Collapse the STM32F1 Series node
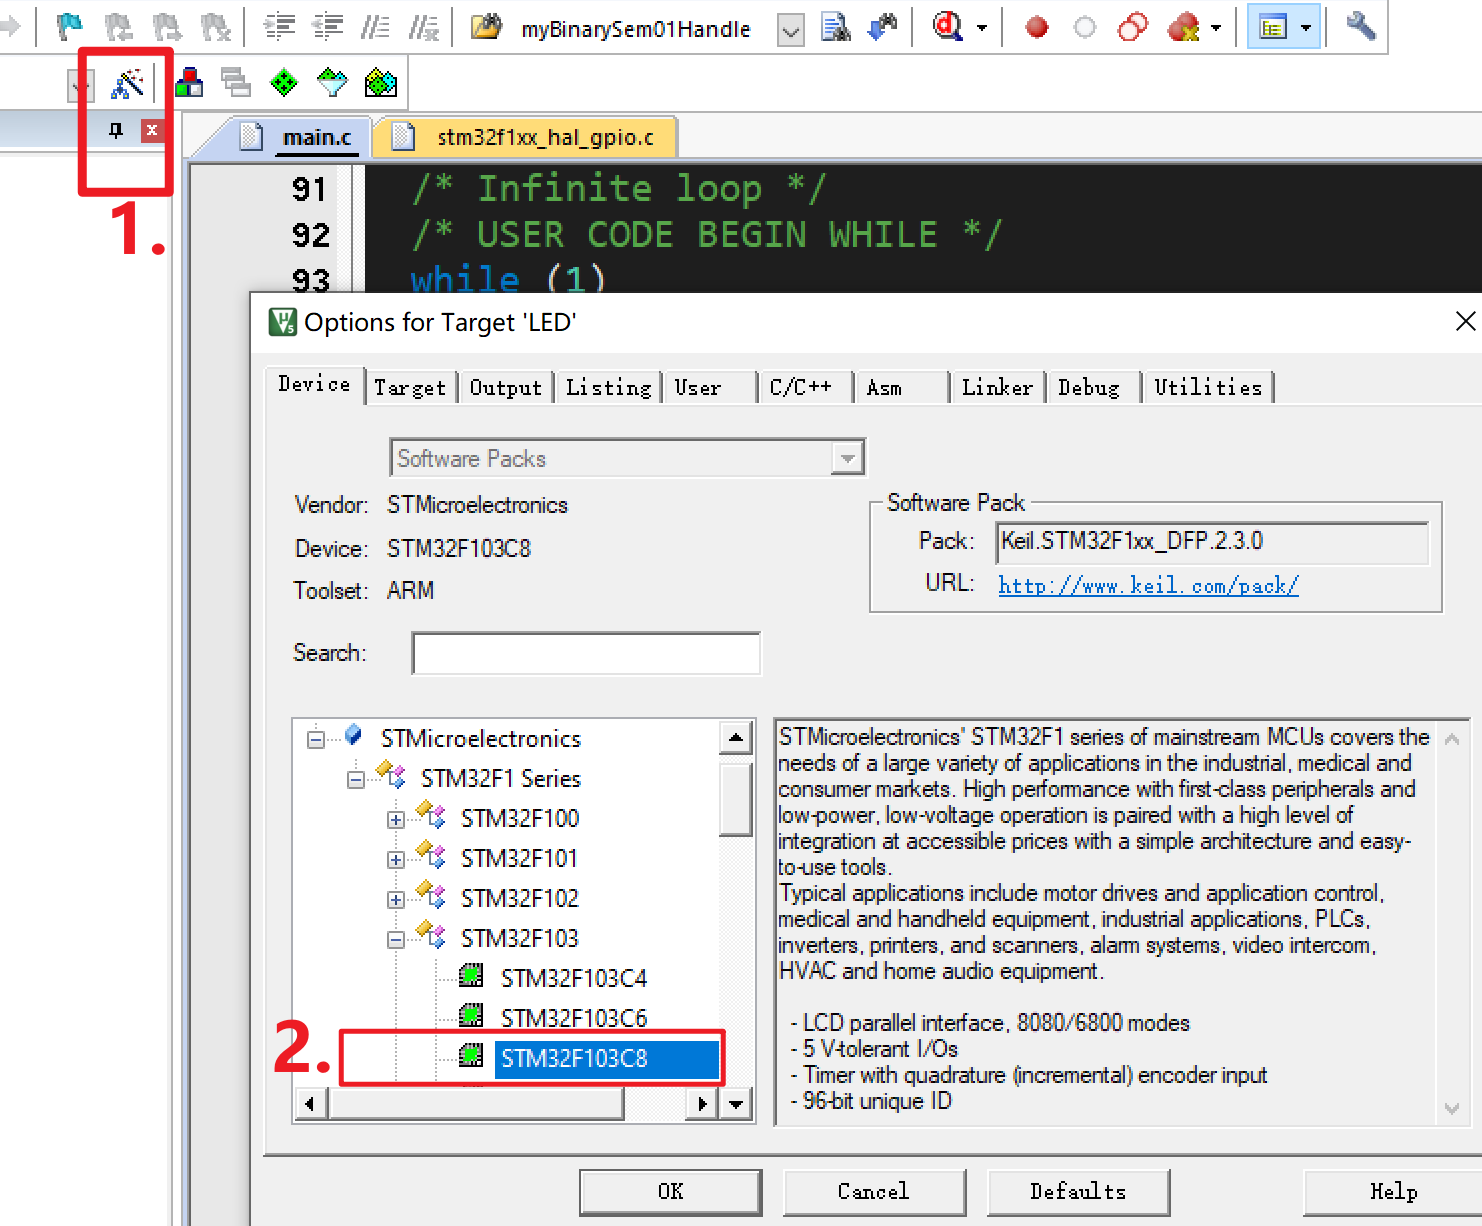 (356, 780)
